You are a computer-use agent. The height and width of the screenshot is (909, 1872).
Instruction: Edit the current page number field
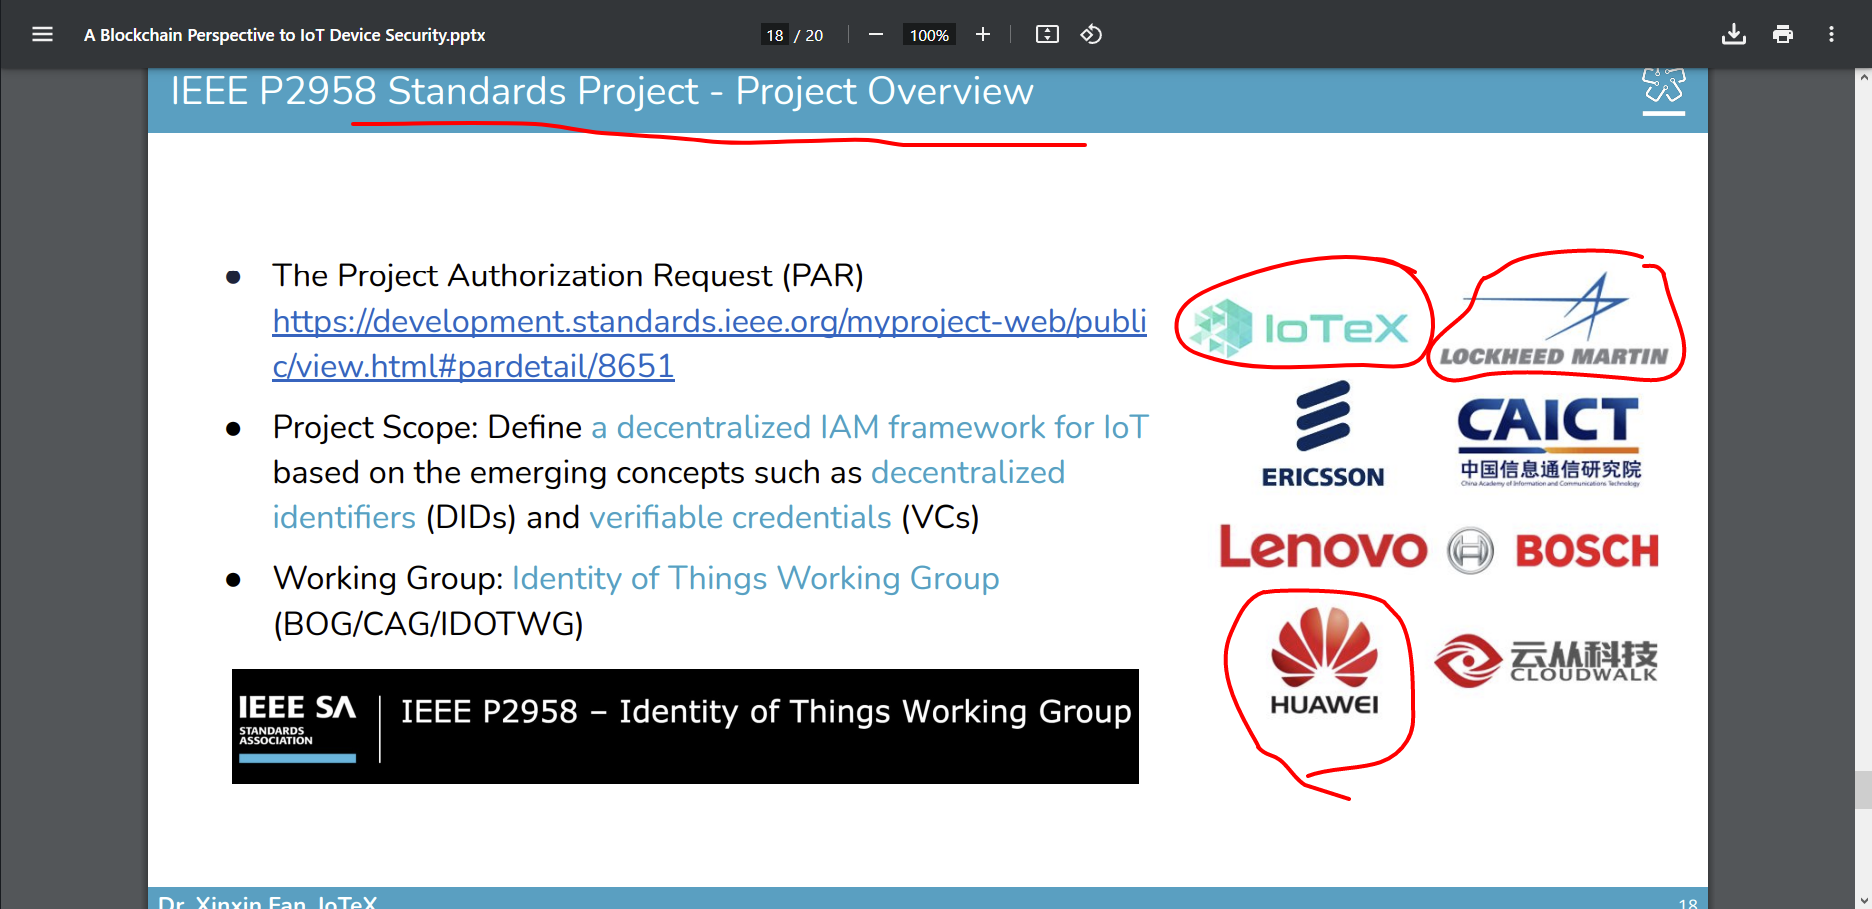(x=775, y=35)
